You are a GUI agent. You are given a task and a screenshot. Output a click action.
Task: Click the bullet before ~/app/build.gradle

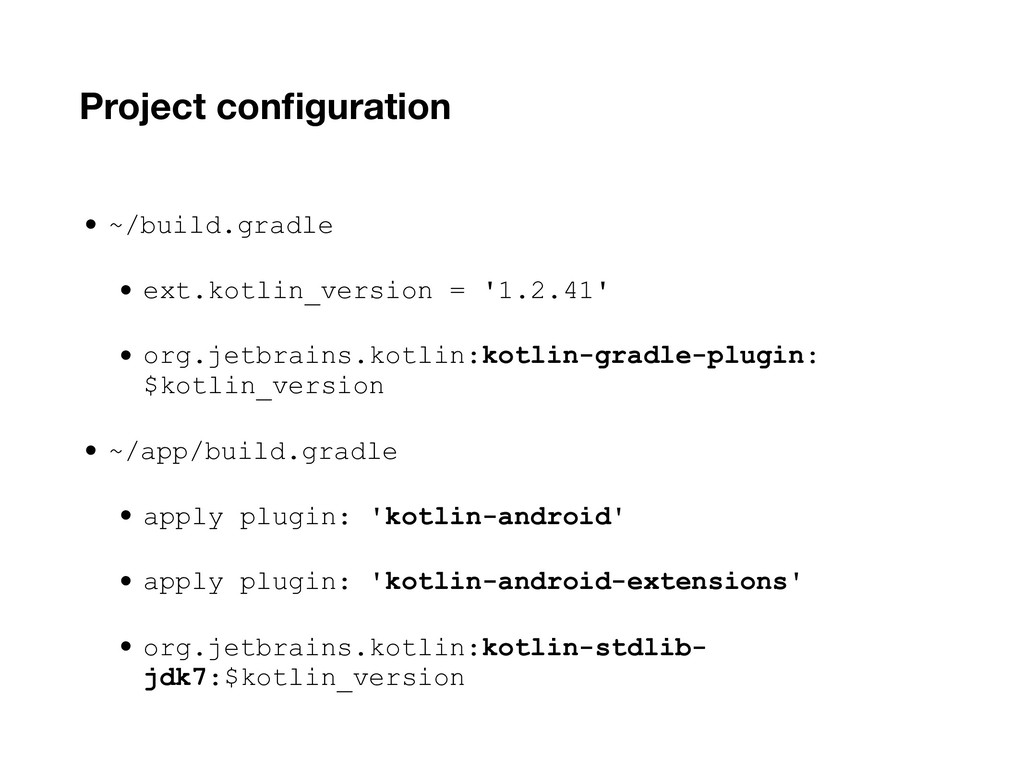tap(92, 451)
